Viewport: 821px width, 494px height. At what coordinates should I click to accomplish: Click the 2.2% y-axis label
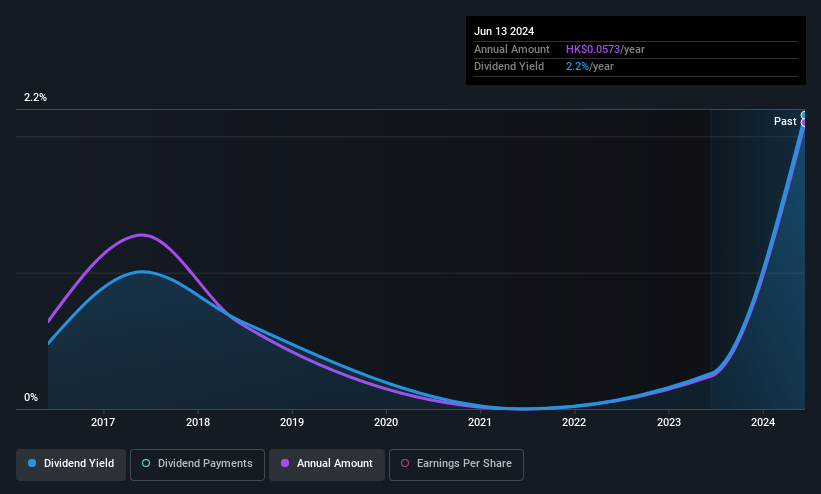(35, 97)
